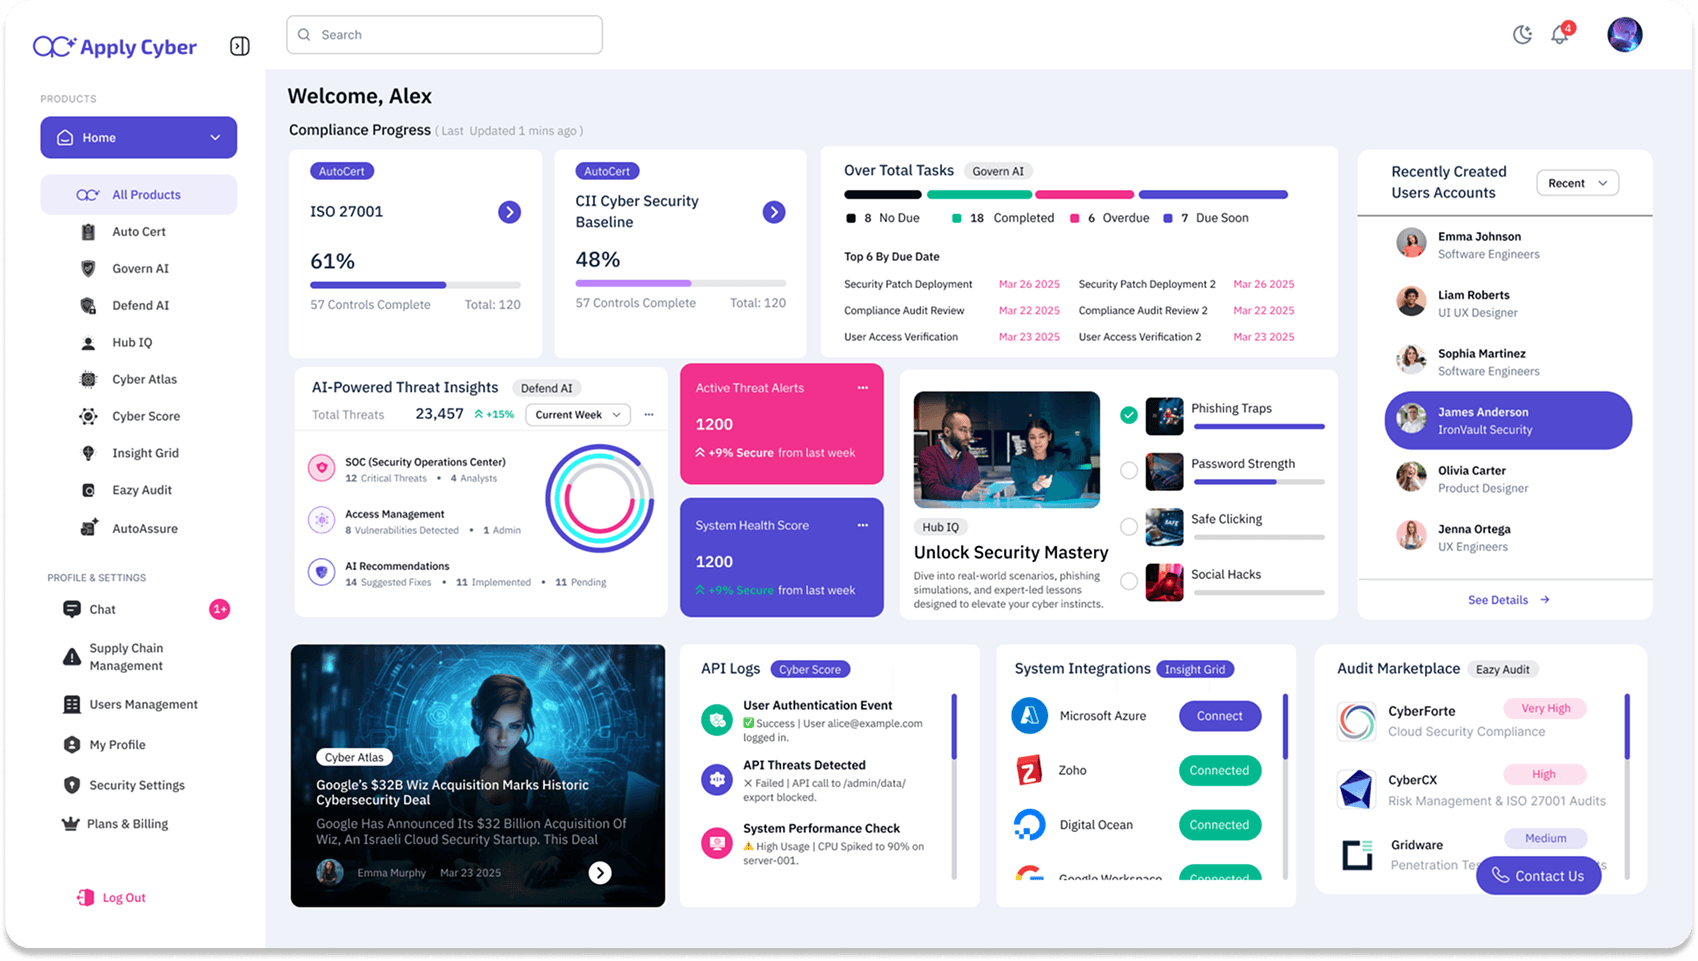
Task: Collapse the sidebar with the panel toggle icon
Action: tap(240, 46)
